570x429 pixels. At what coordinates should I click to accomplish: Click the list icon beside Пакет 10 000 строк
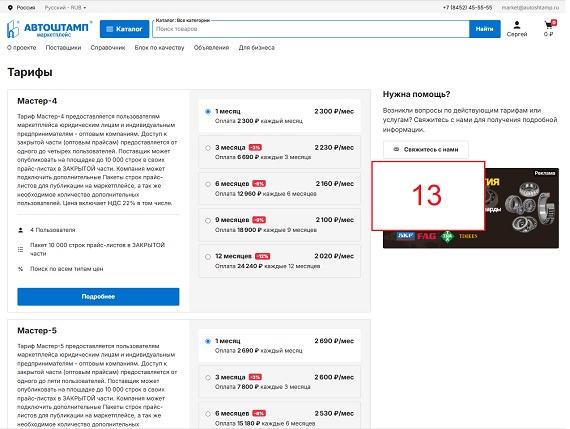tap(20, 249)
